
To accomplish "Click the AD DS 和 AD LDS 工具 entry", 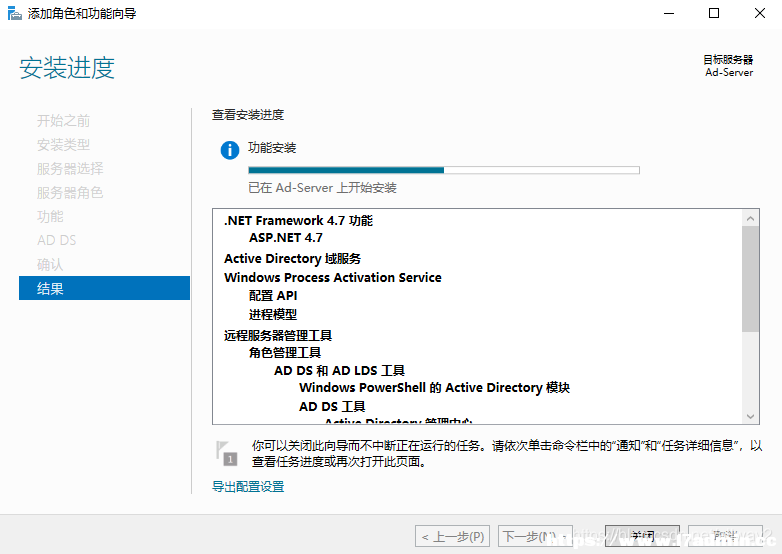I will [339, 370].
